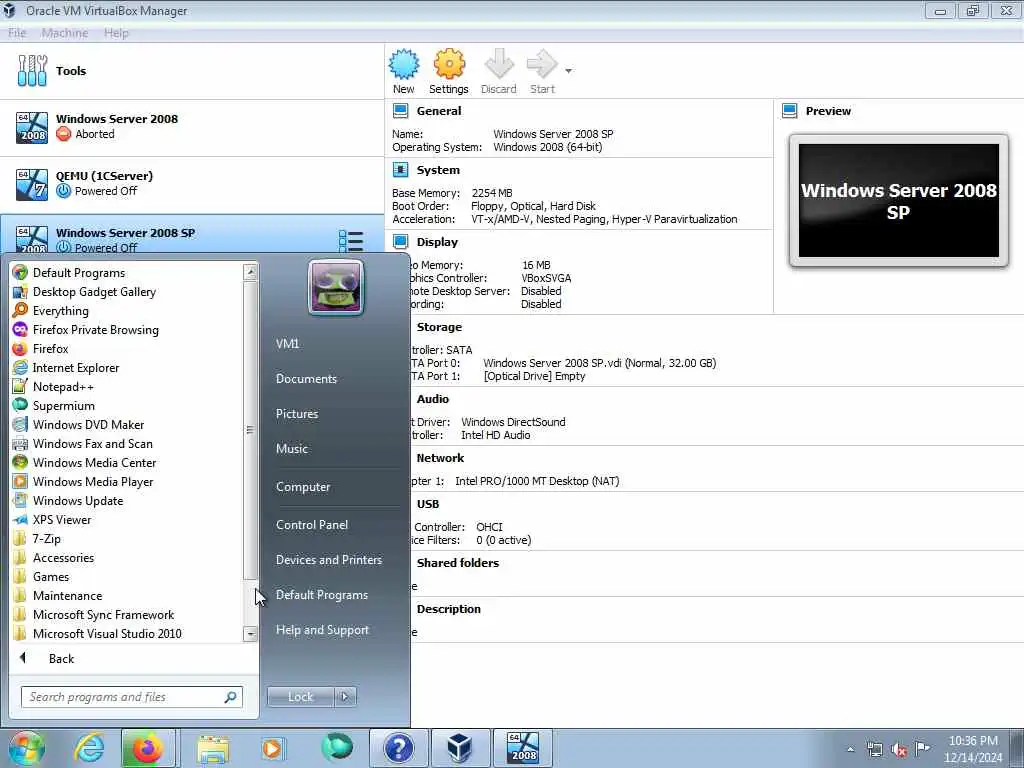Click the USB section header
The width and height of the screenshot is (1024, 768).
coord(428,504)
